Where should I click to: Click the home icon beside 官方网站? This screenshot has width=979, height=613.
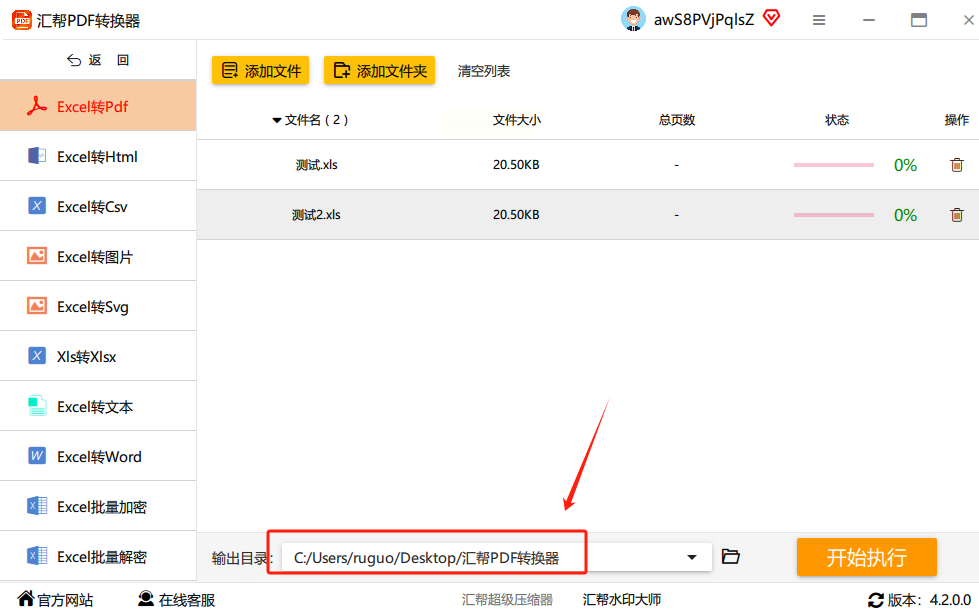pos(26,599)
